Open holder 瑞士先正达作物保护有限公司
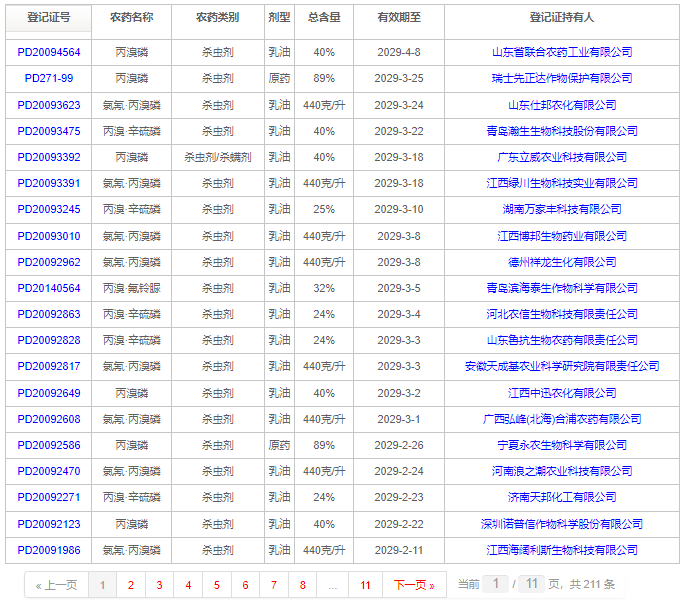 562,79
